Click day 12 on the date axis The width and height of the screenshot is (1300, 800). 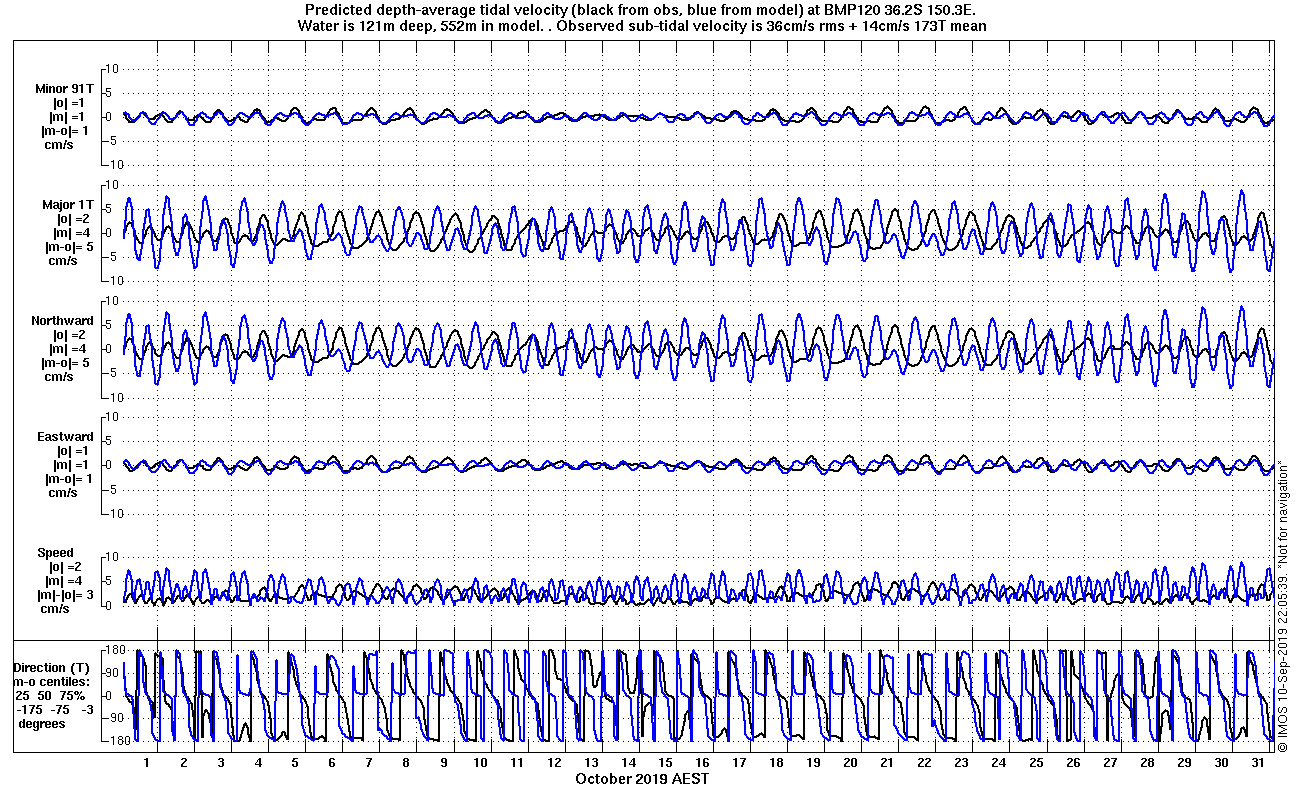[x=554, y=762]
